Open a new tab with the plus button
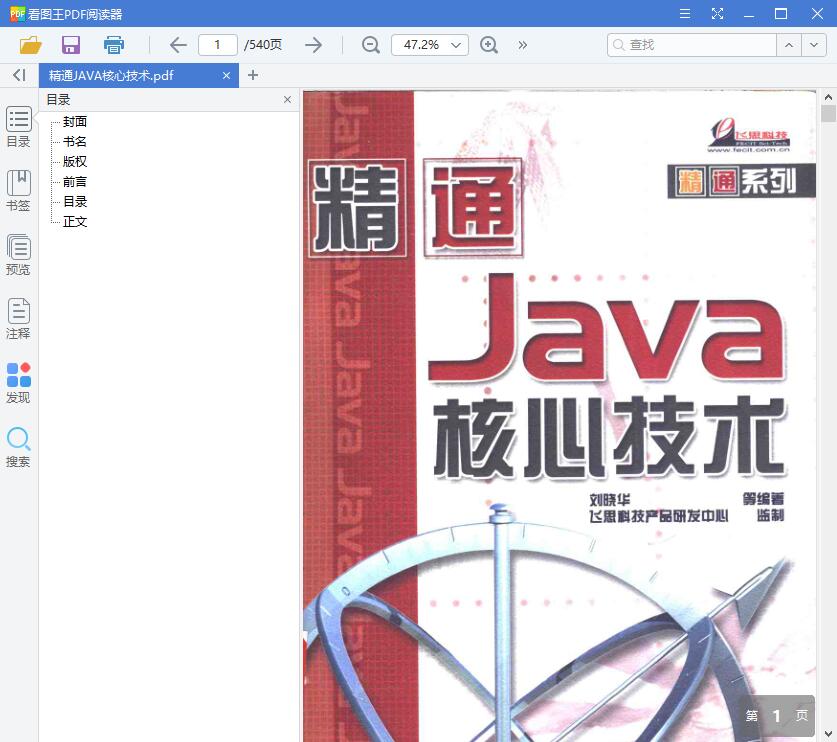The image size is (837, 742). coord(253,75)
